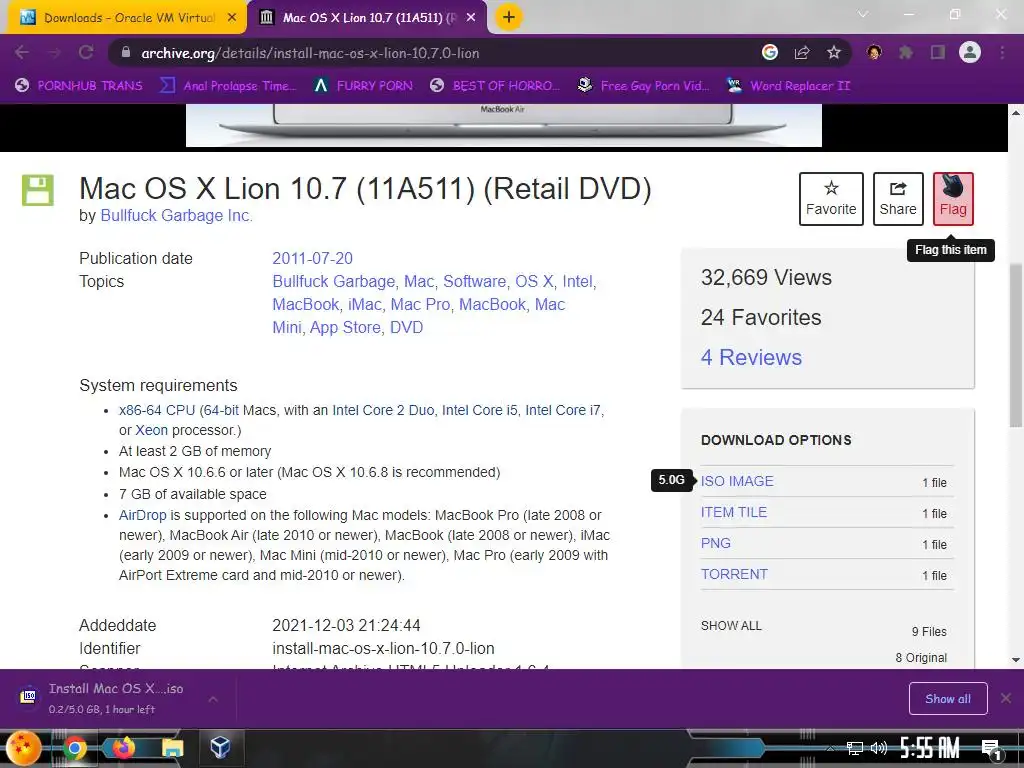Open the 4 Reviews link
1024x768 pixels.
[x=751, y=357]
